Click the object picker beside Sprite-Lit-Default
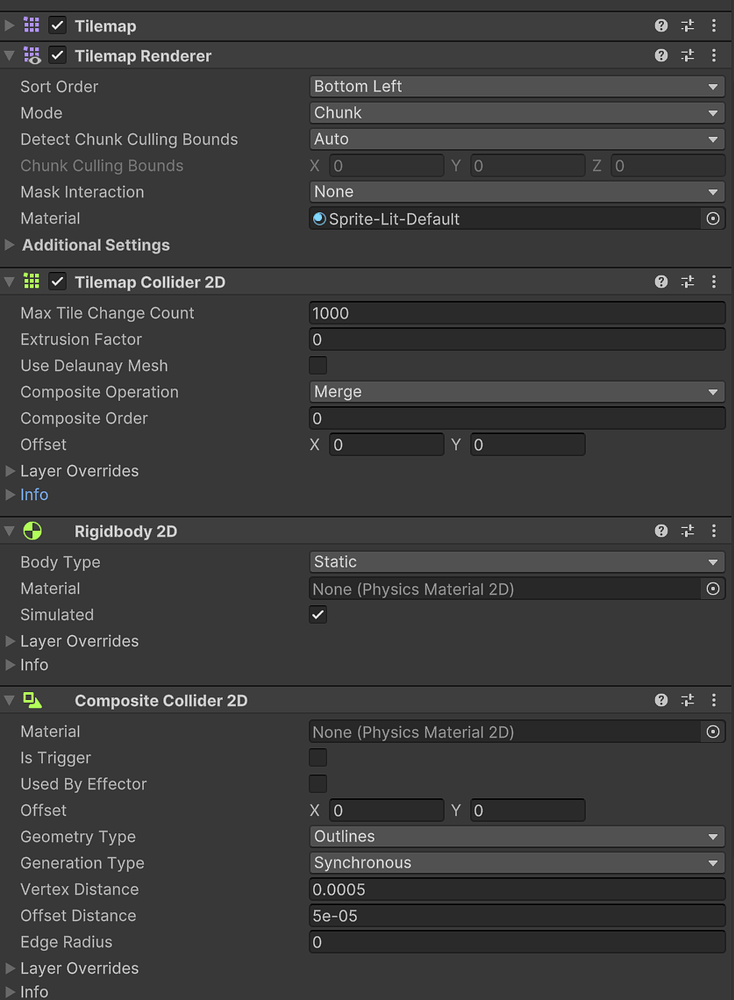 point(712,218)
